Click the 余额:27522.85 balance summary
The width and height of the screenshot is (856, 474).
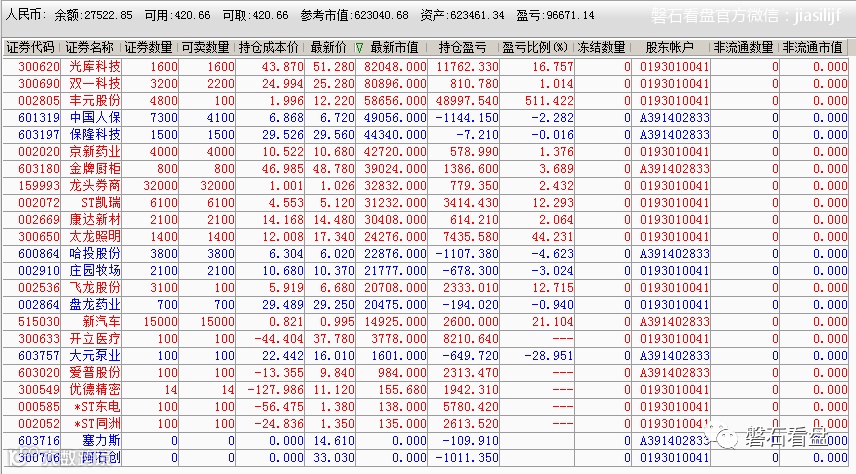[93, 15]
